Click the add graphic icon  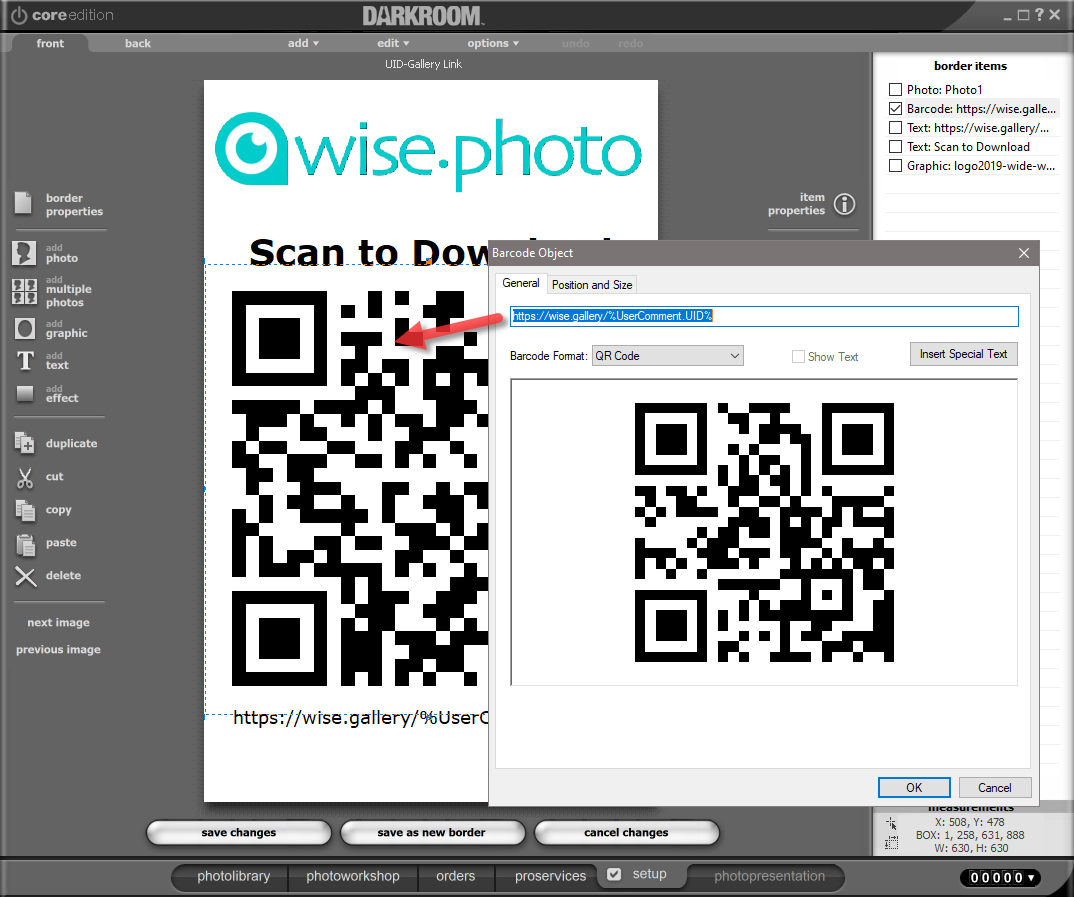point(25,329)
